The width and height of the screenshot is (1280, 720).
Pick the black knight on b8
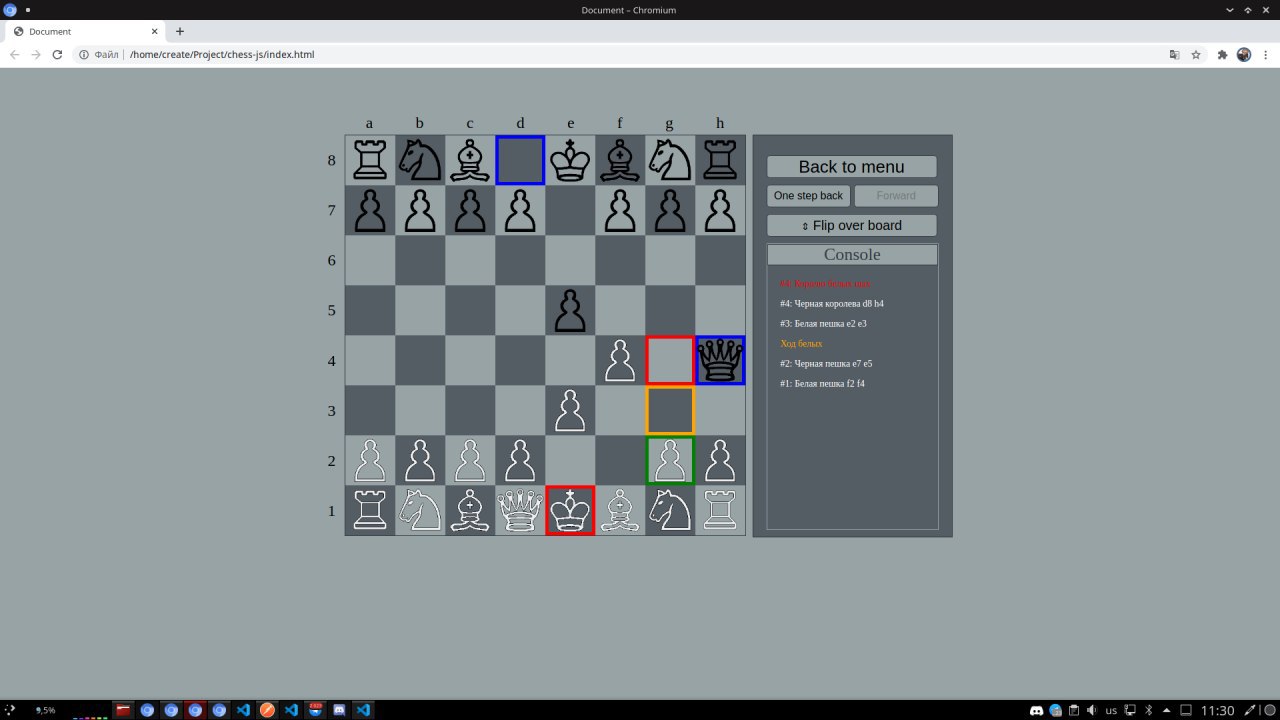[420, 160]
